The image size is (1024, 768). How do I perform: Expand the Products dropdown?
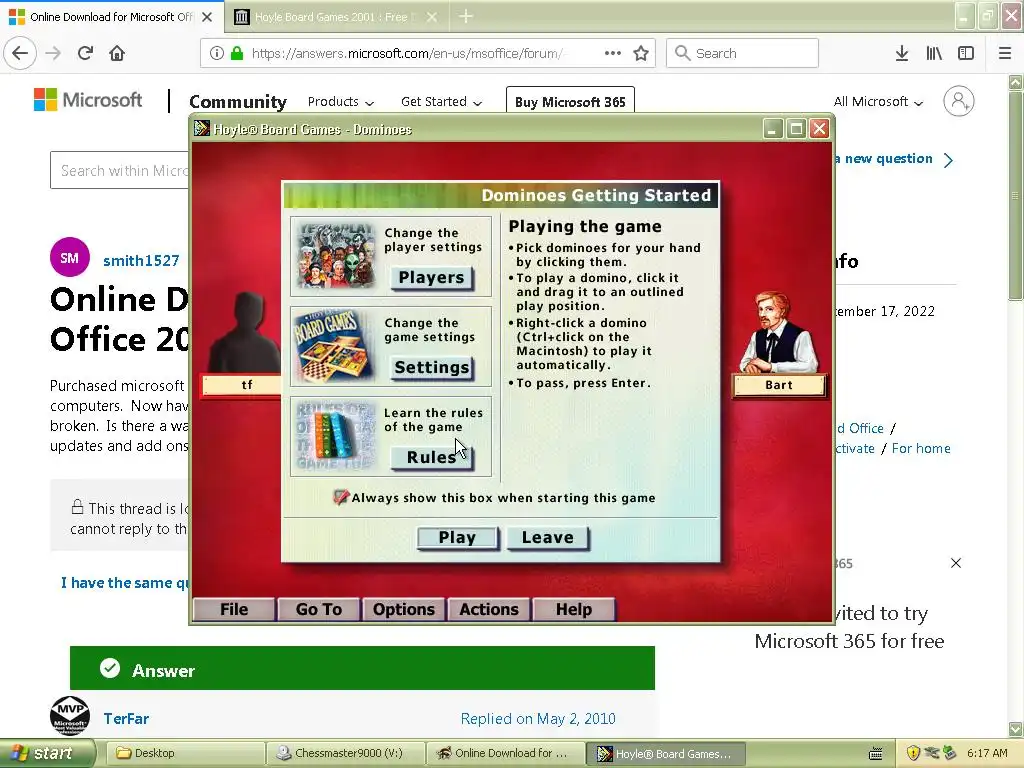pos(340,101)
